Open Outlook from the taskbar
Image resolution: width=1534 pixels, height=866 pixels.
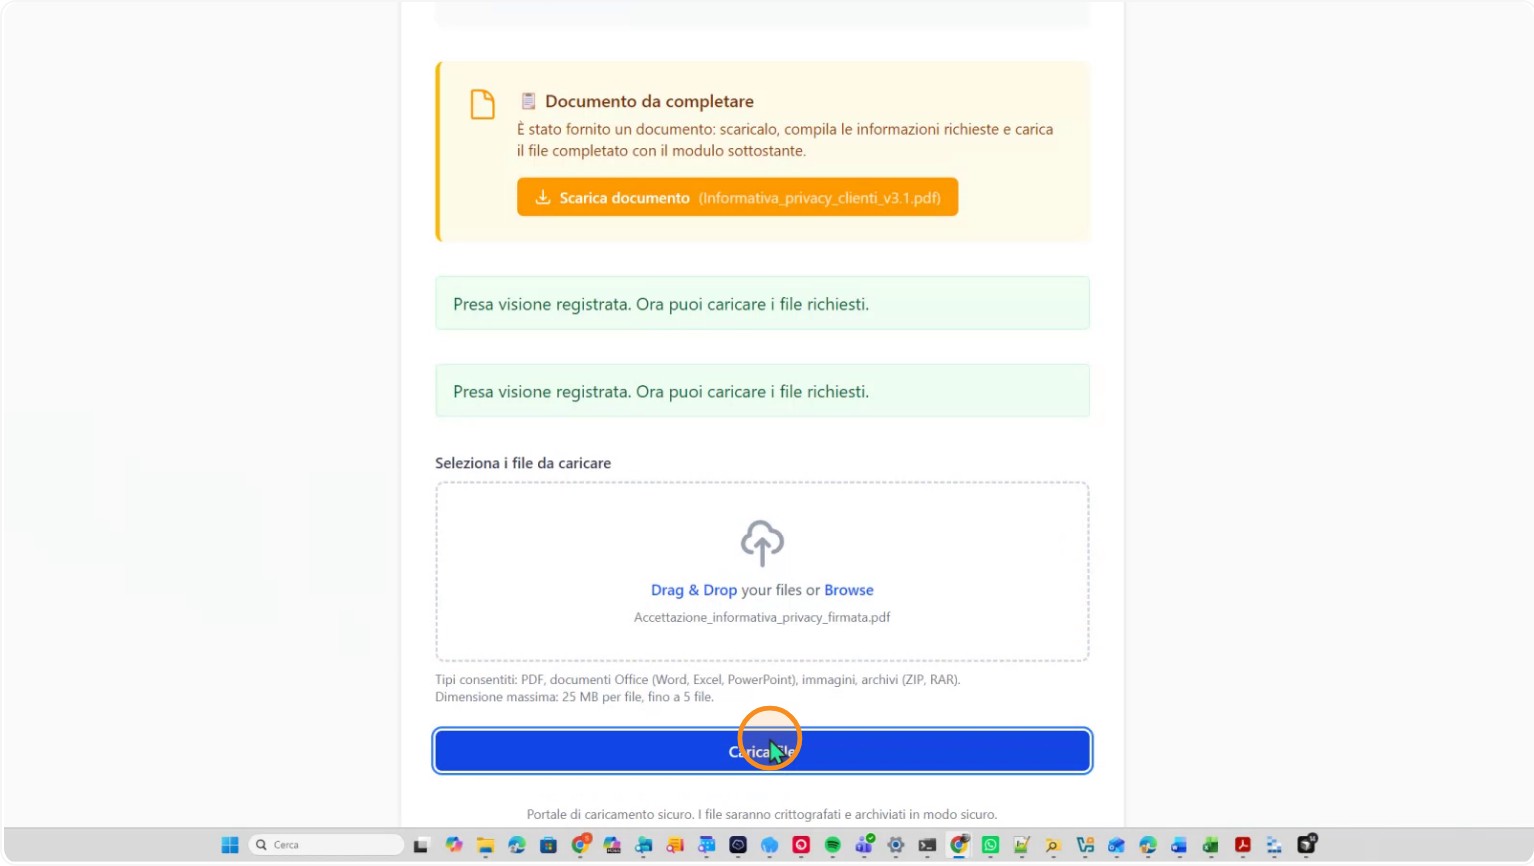point(1116,845)
